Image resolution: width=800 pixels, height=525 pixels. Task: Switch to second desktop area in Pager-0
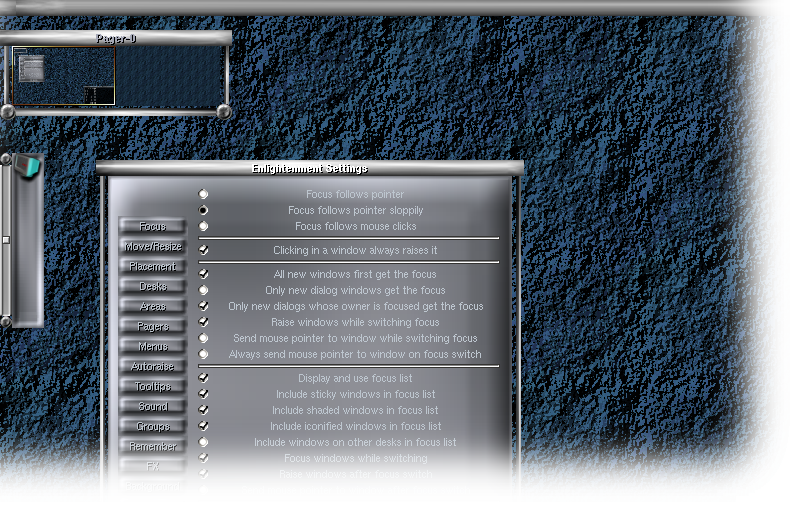tap(169, 76)
